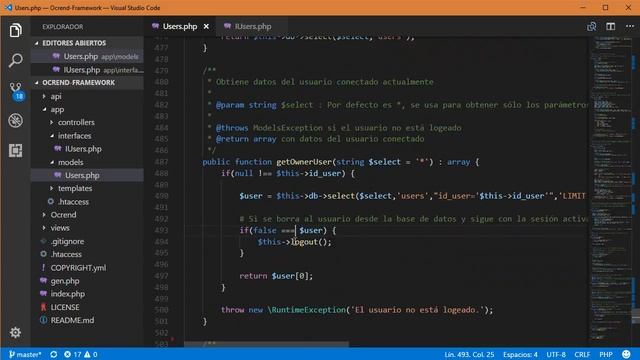The height and width of the screenshot is (360, 640).
Task: Click the logout() method call
Action: [311, 242]
